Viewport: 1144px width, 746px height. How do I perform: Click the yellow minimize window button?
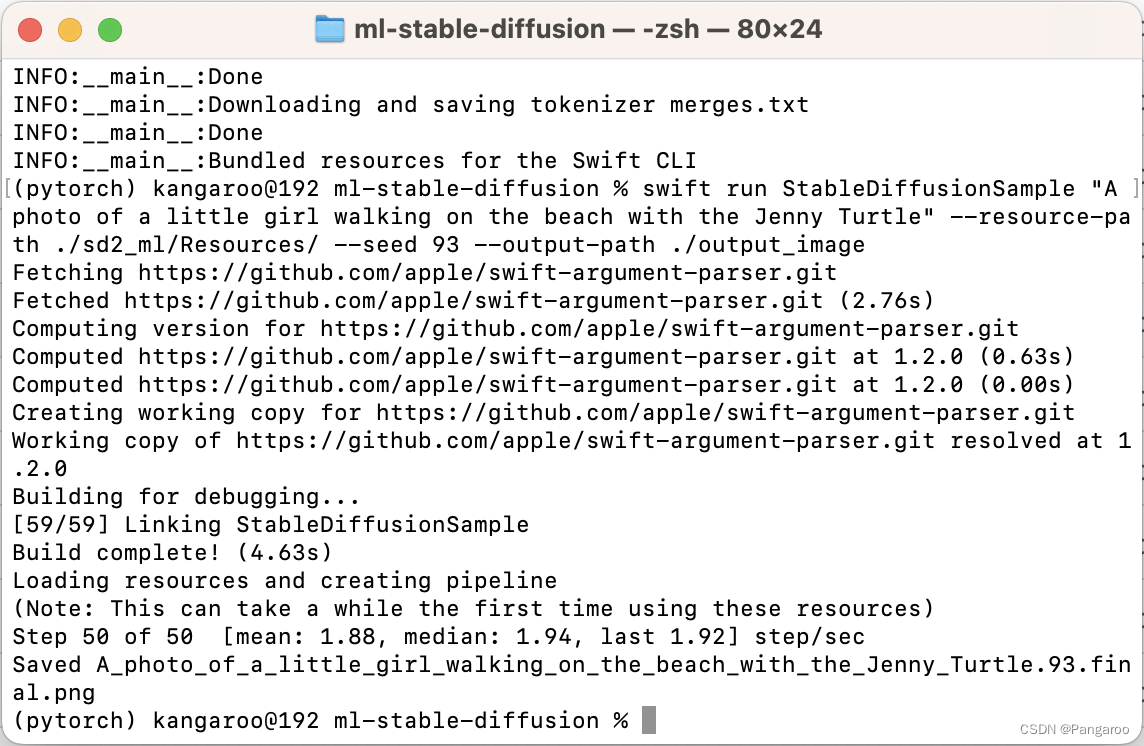pos(70,30)
